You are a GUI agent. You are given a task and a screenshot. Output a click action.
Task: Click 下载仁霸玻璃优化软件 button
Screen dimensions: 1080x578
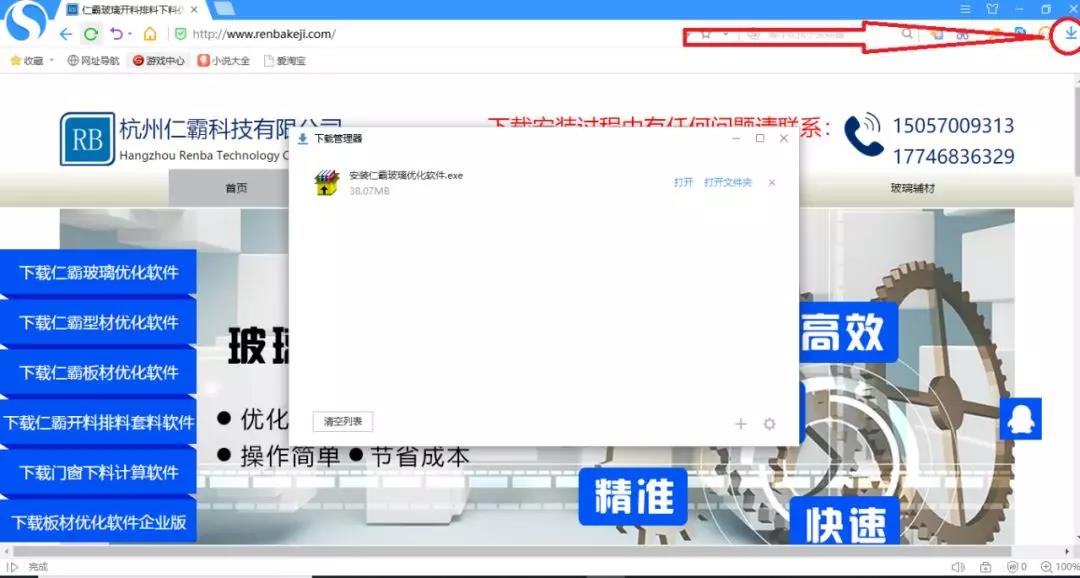tap(98, 272)
